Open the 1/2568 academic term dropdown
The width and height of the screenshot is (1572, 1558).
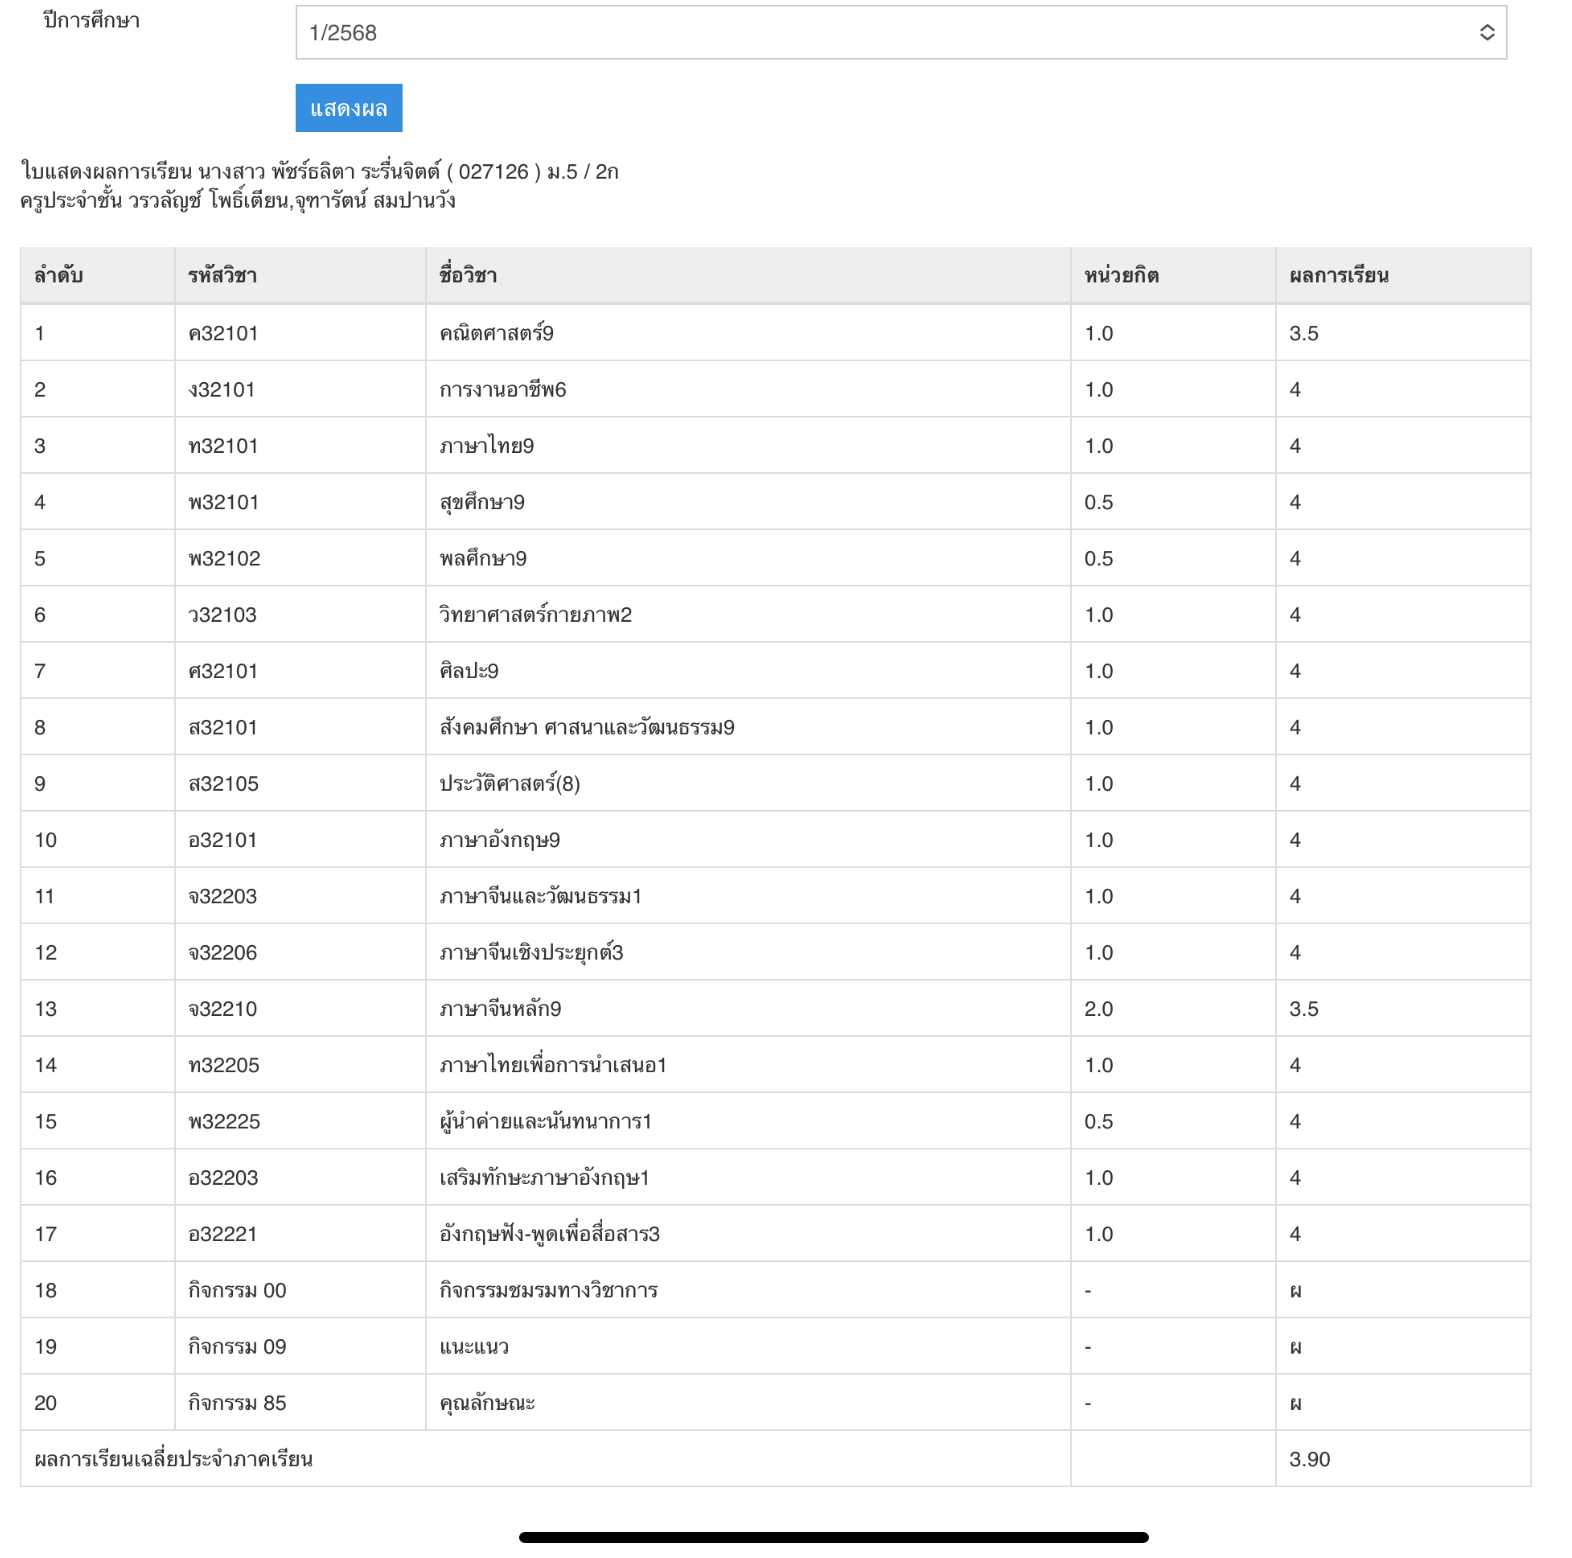coord(900,33)
